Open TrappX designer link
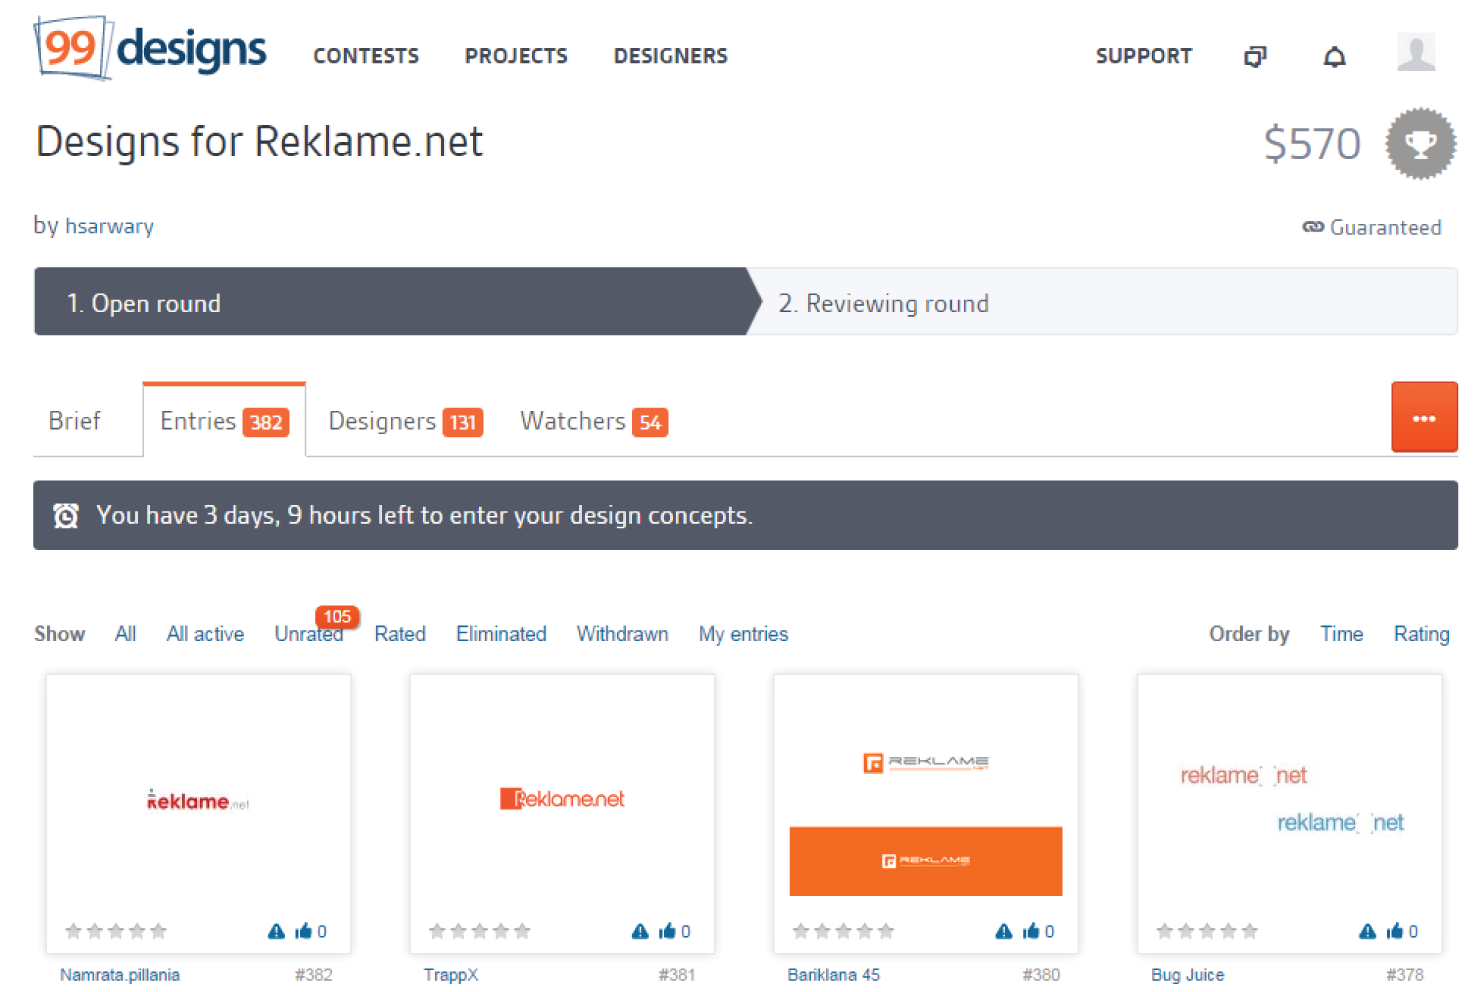The height and width of the screenshot is (992, 1478). (451, 975)
